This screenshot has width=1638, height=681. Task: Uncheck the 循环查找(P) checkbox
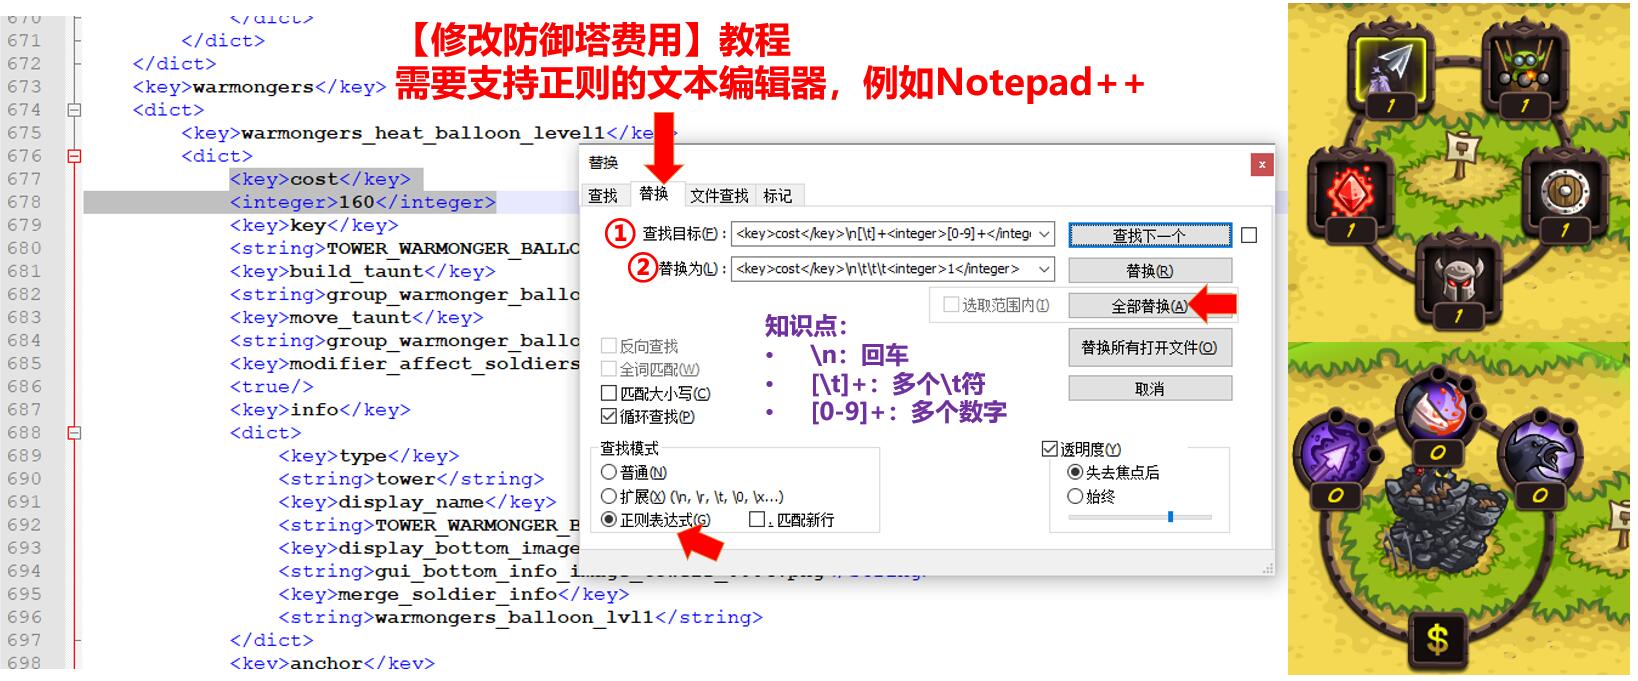point(609,416)
